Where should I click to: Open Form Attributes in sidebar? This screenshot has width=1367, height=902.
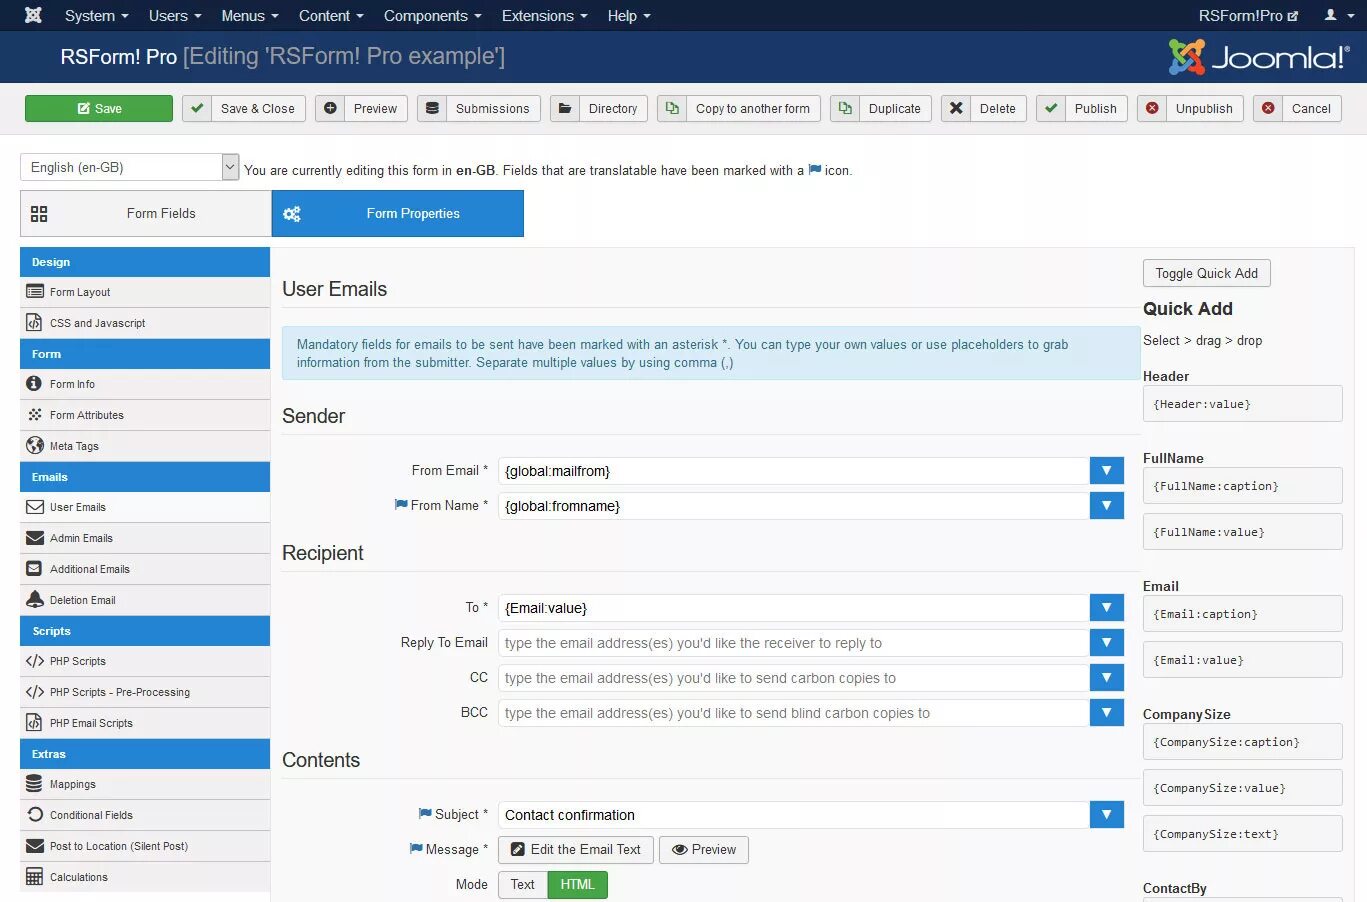pyautogui.click(x=145, y=415)
